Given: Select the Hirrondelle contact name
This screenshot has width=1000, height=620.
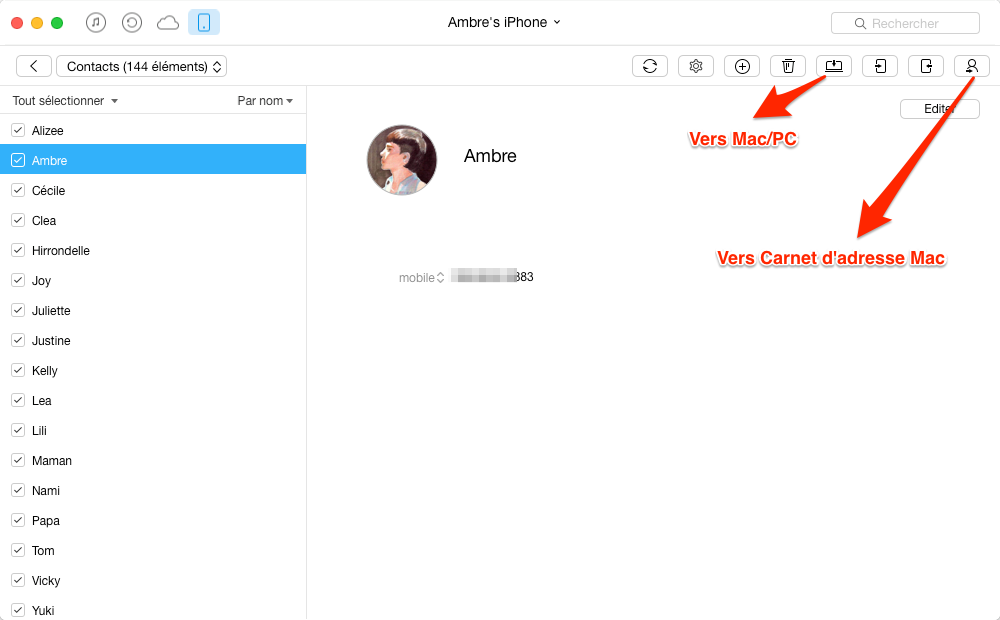Looking at the screenshot, I should pyautogui.click(x=61, y=251).
